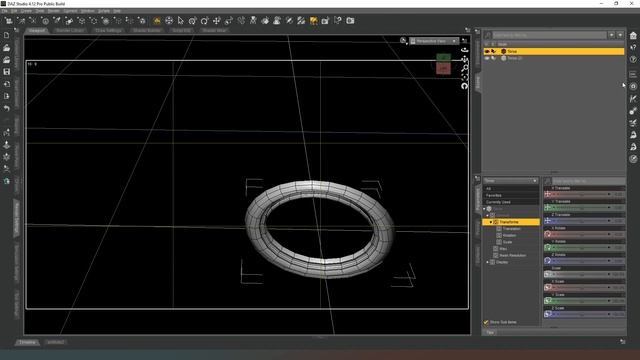Click the Y Rotate green slider icon
This screenshot has height=360, width=640.
tap(548, 247)
